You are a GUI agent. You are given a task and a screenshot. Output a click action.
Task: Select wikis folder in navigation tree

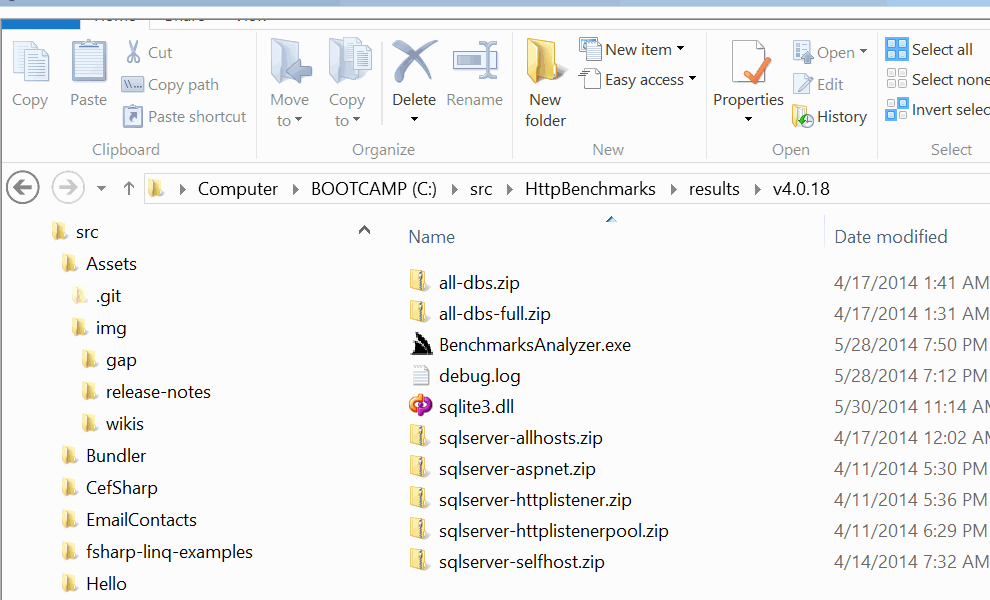pos(124,423)
